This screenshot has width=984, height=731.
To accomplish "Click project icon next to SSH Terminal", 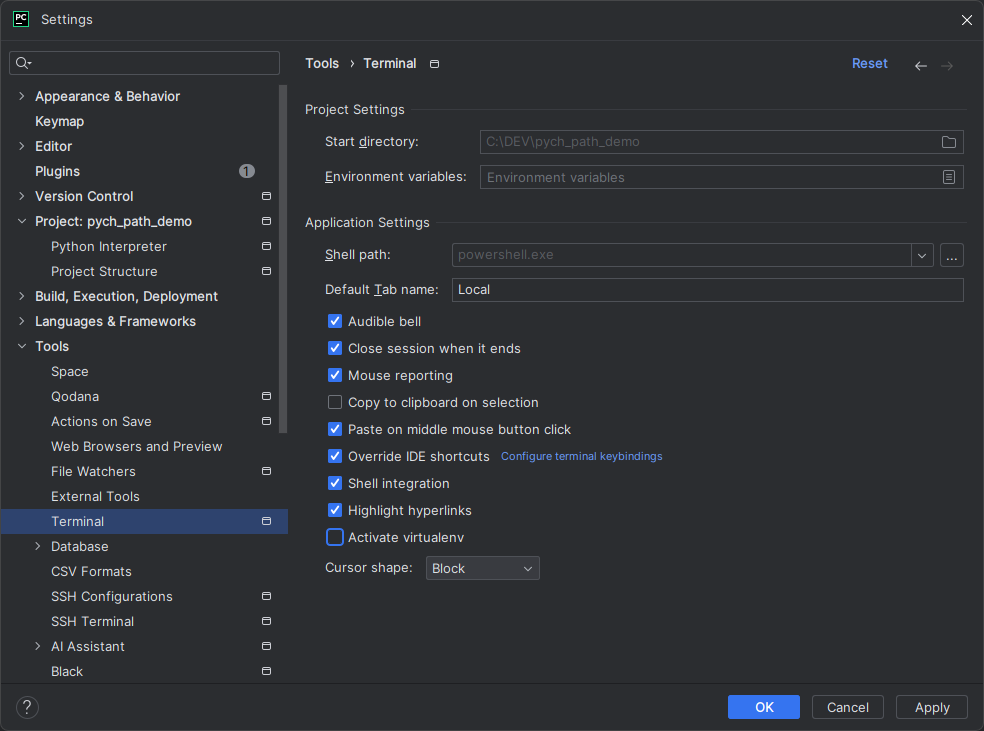I will click(x=266, y=621).
